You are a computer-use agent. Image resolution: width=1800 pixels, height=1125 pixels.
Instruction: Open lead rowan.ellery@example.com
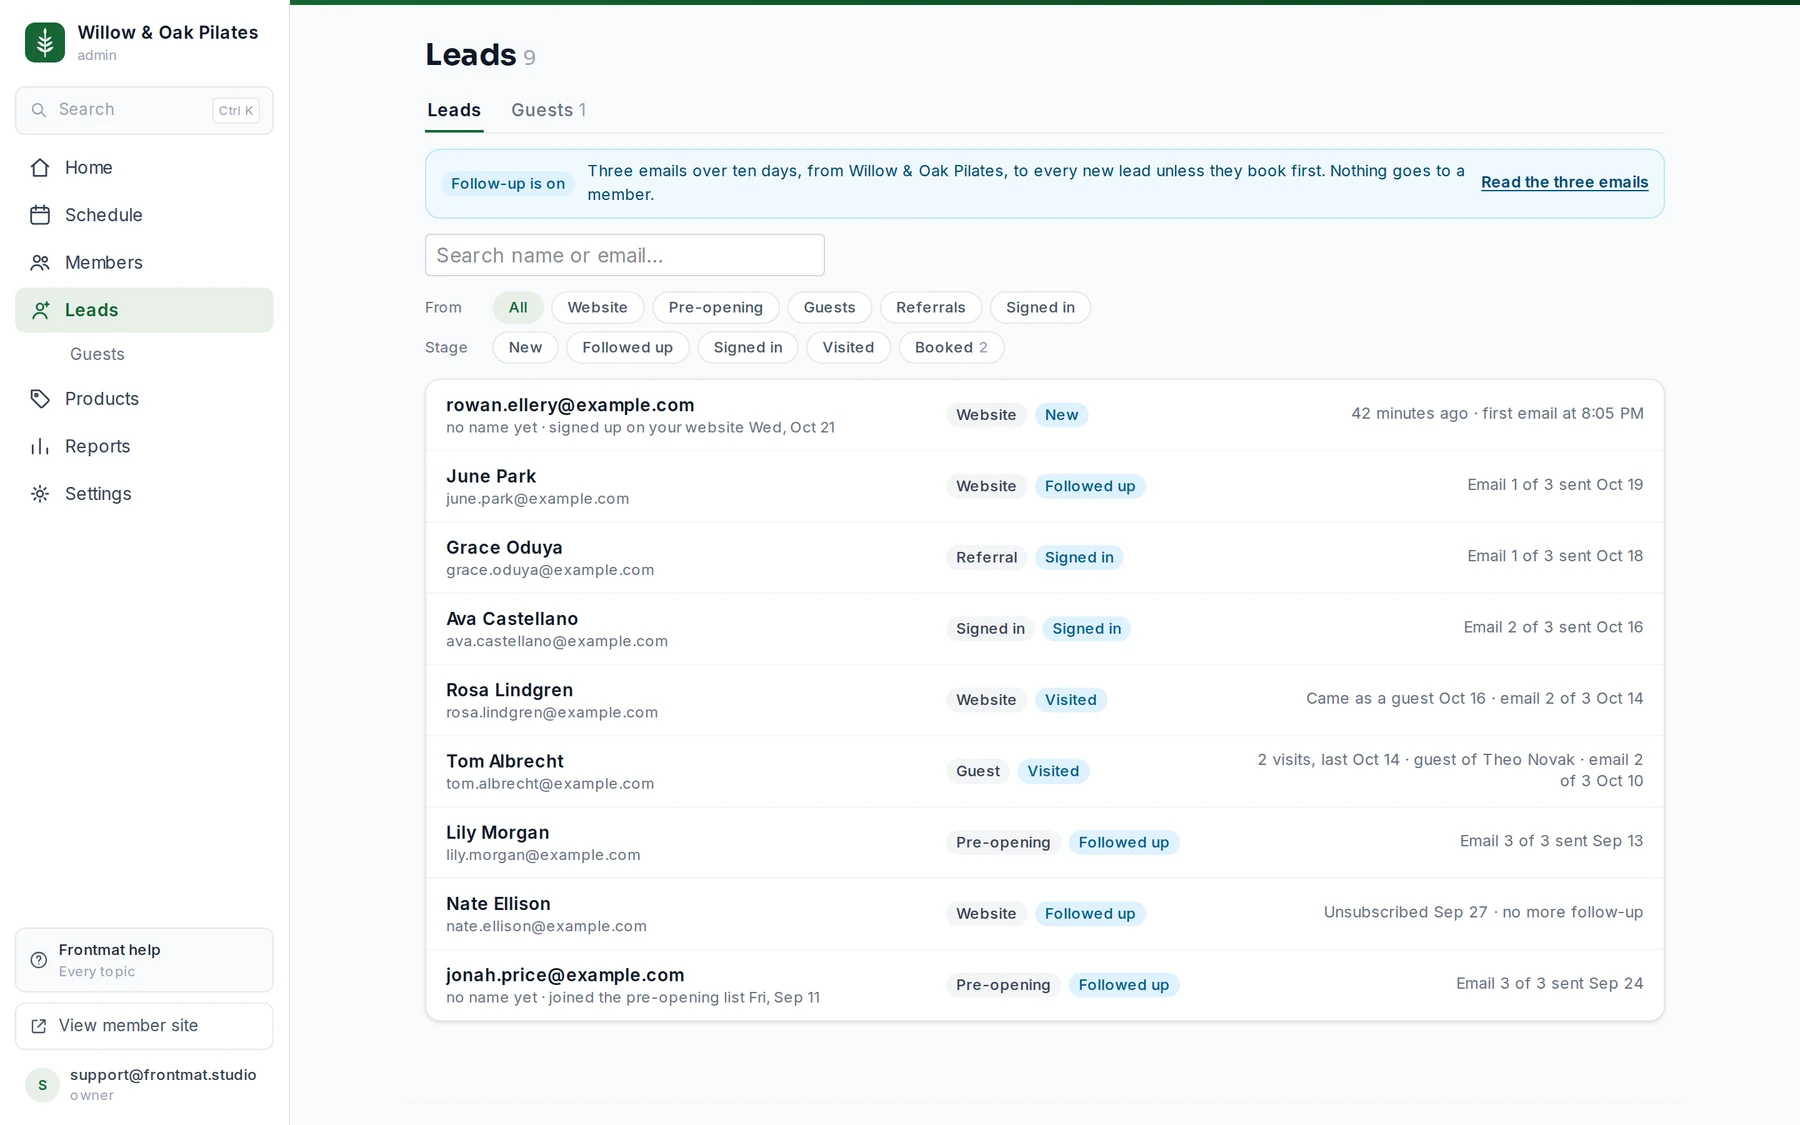click(1045, 415)
